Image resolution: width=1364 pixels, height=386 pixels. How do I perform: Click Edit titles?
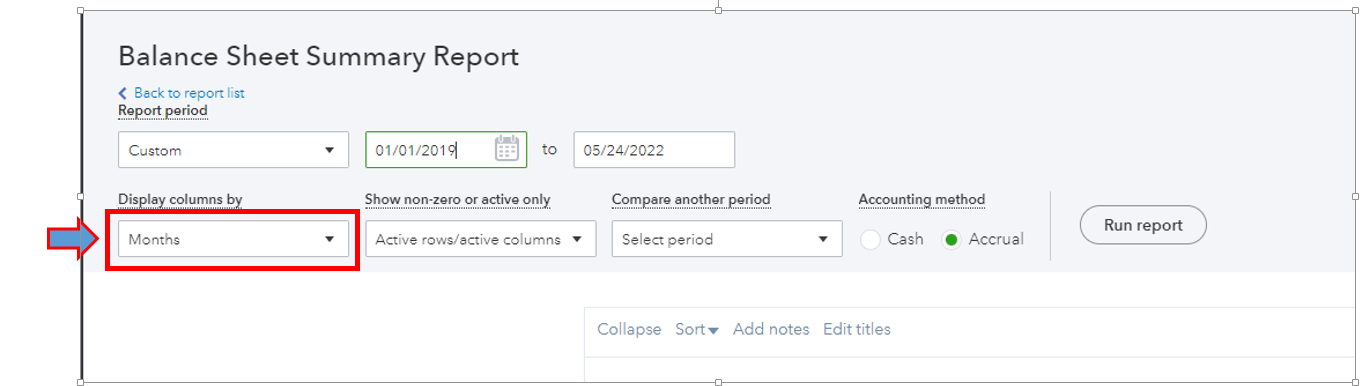(x=857, y=329)
